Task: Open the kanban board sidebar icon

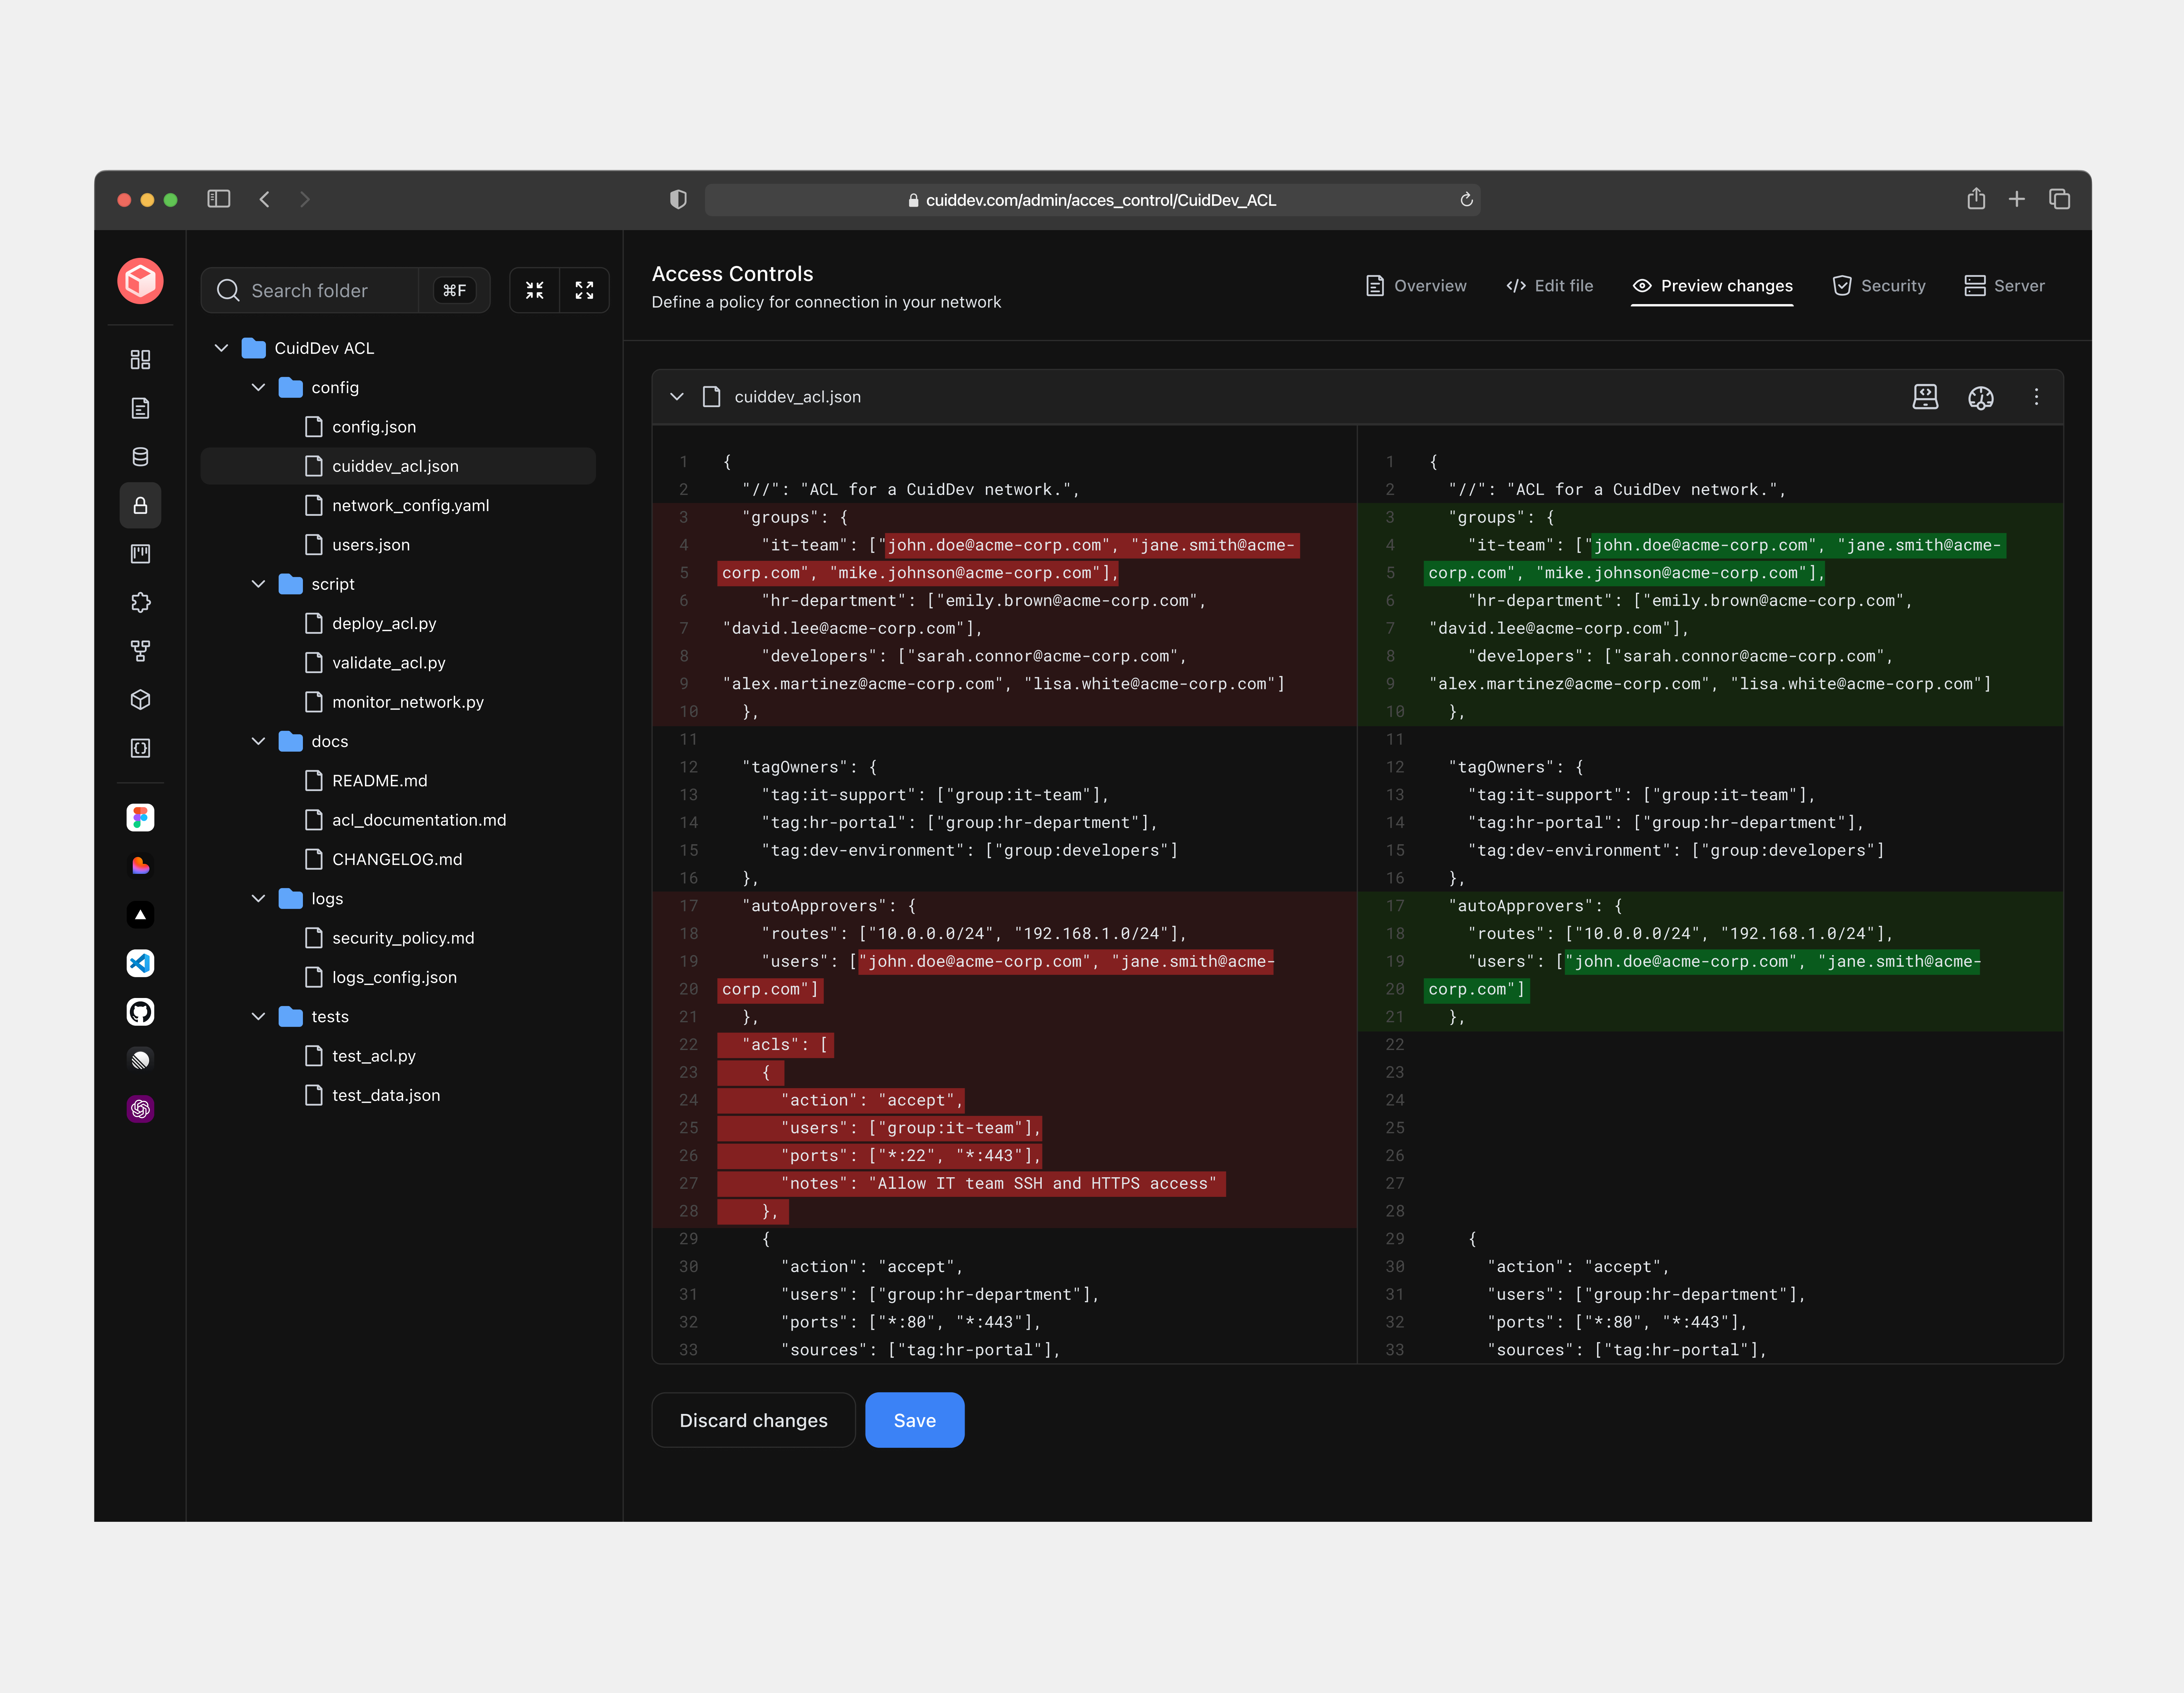Action: tap(140, 554)
